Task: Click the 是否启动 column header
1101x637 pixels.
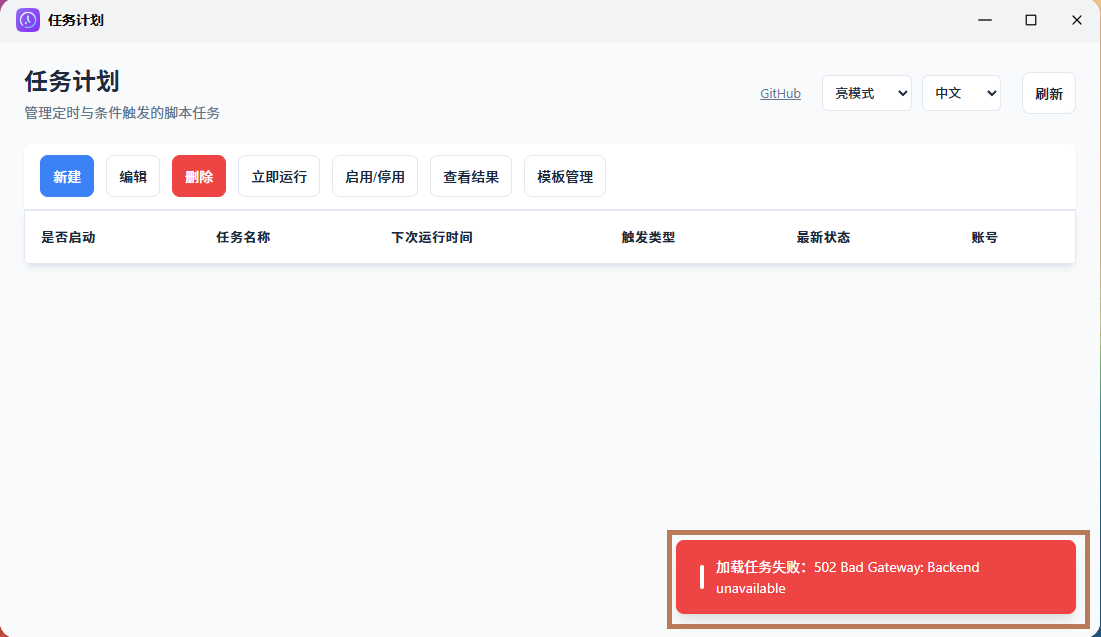Action: pyautogui.click(x=68, y=237)
